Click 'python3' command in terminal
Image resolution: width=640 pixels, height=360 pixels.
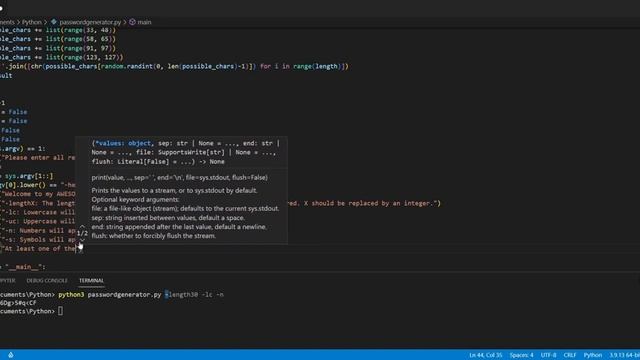tap(71, 294)
